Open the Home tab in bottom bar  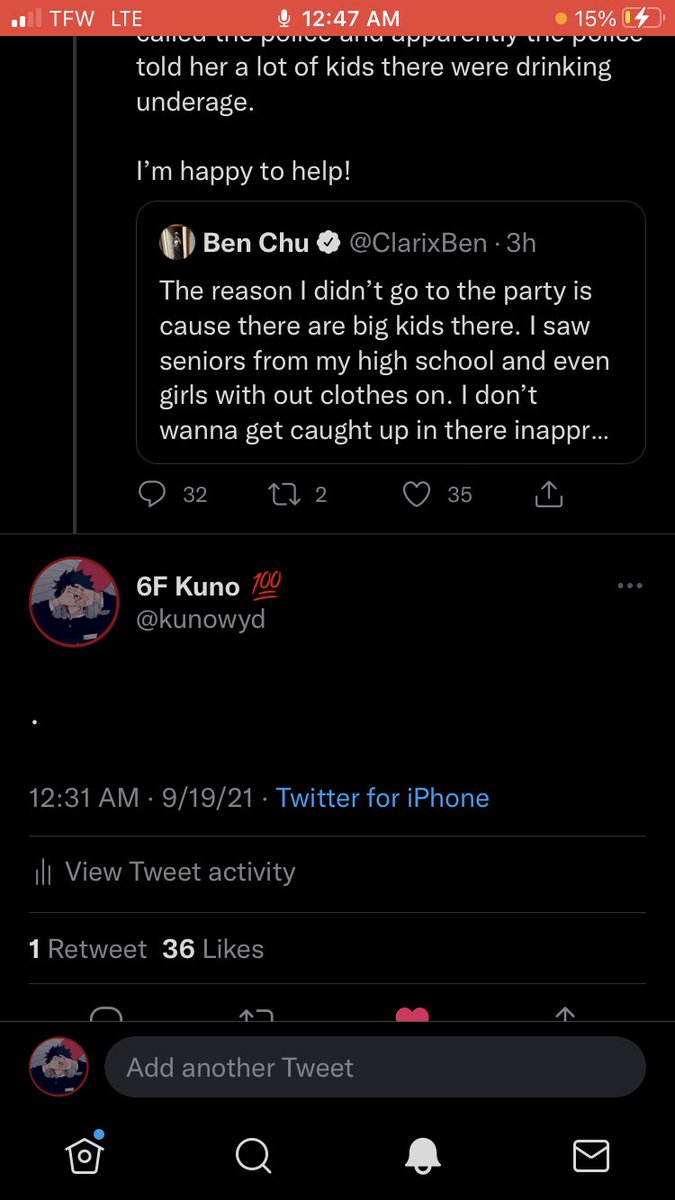[85, 1154]
